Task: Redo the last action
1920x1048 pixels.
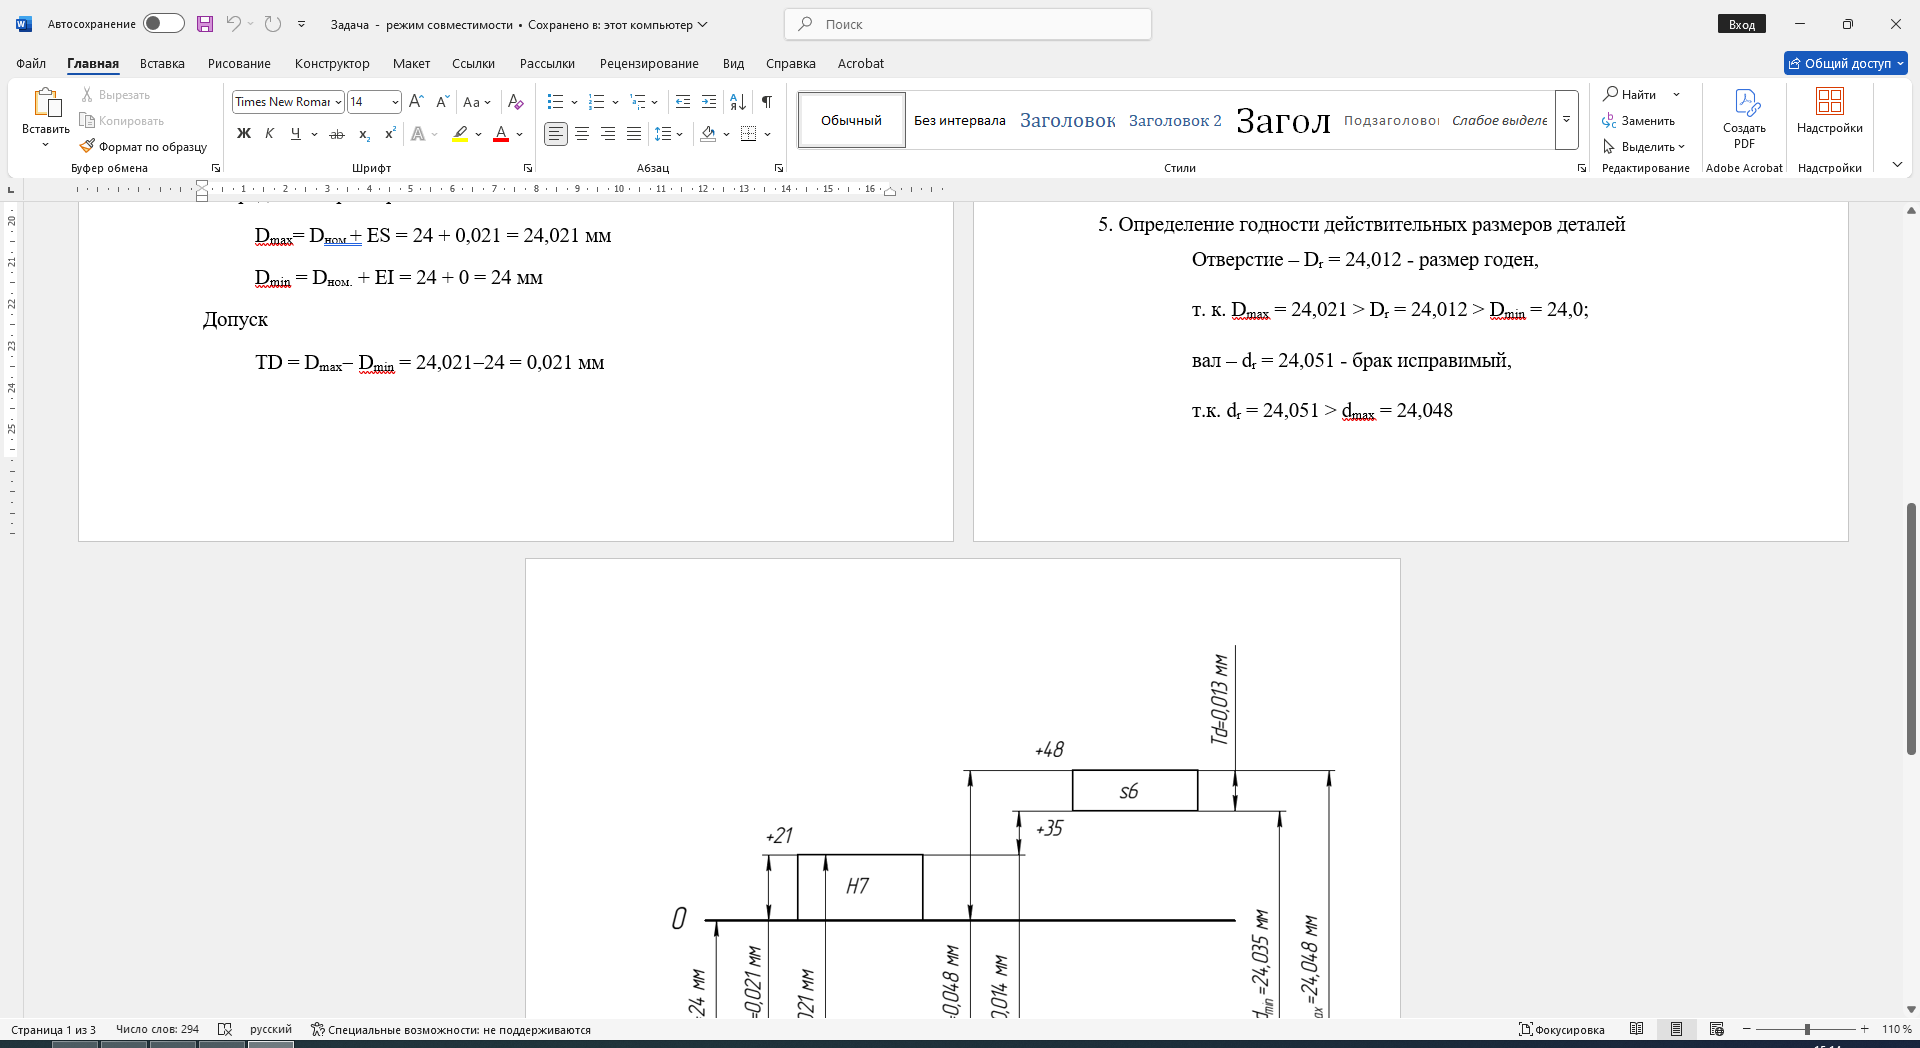Action: tap(273, 24)
